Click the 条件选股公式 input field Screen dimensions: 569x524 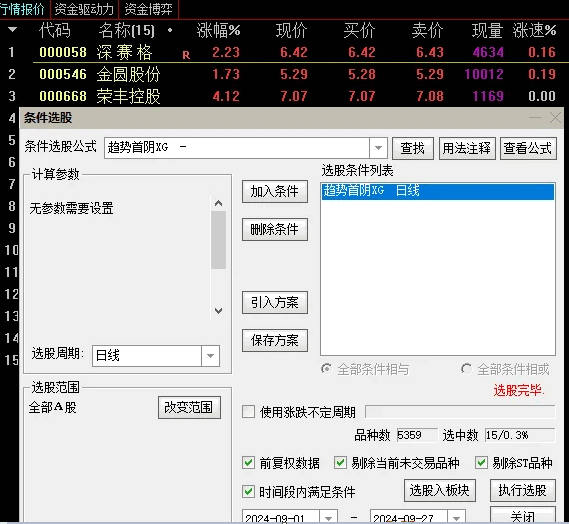(237, 148)
